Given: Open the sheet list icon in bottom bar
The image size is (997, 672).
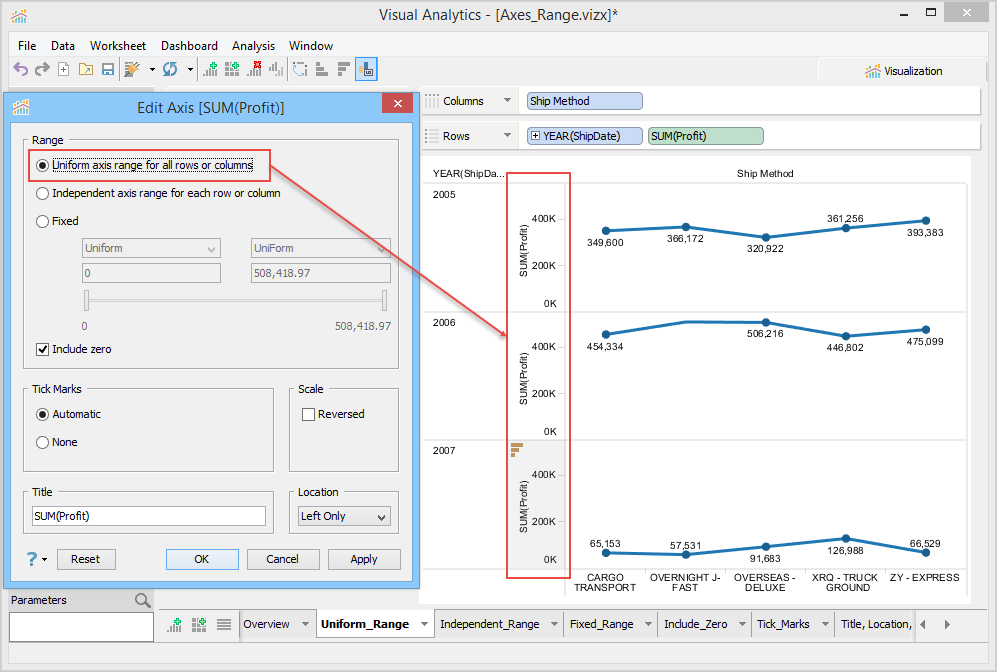Looking at the screenshot, I should pos(224,625).
